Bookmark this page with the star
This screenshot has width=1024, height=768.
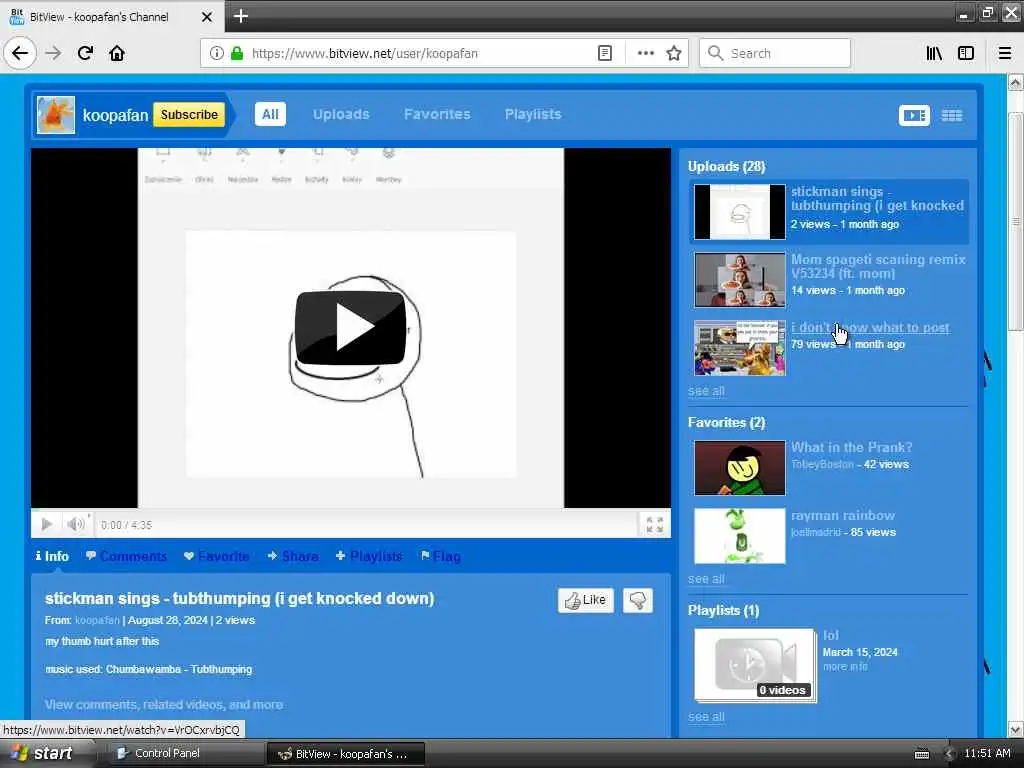click(674, 53)
